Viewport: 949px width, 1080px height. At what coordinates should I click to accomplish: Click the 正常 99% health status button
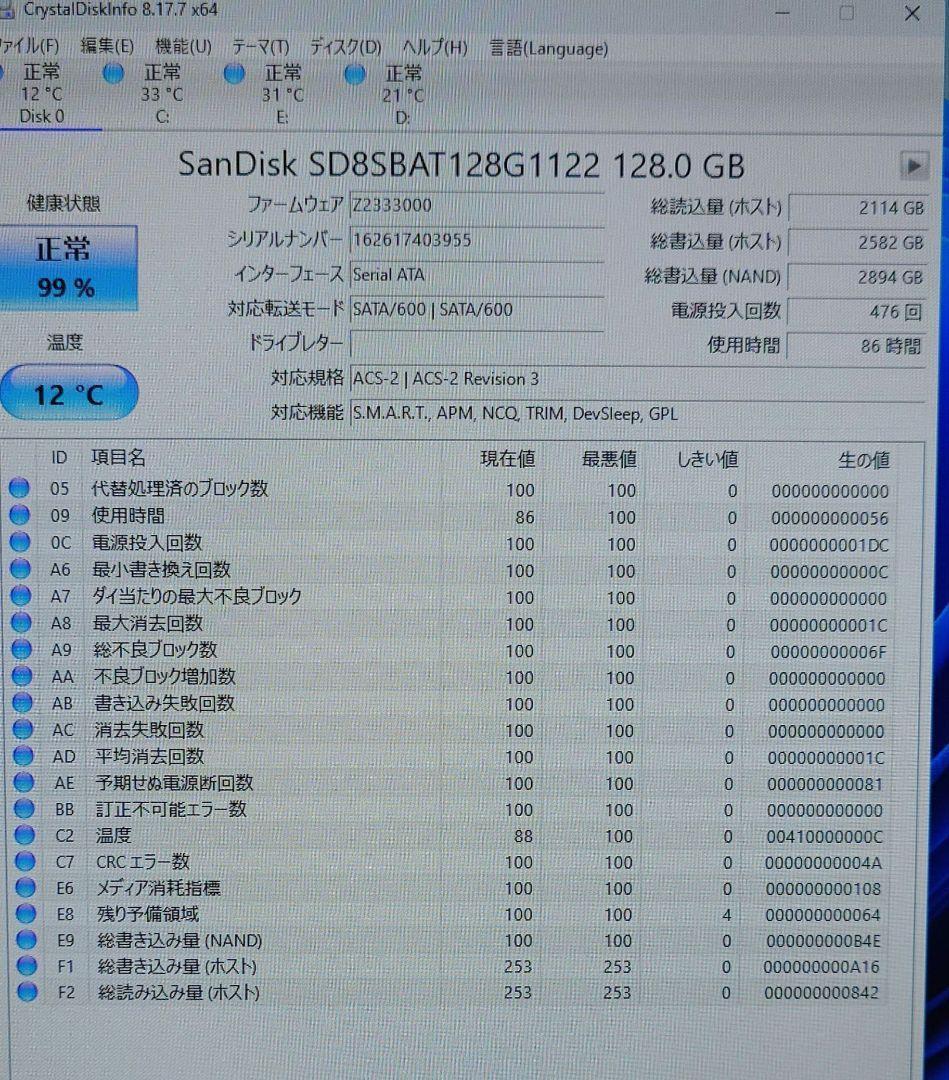point(70,265)
